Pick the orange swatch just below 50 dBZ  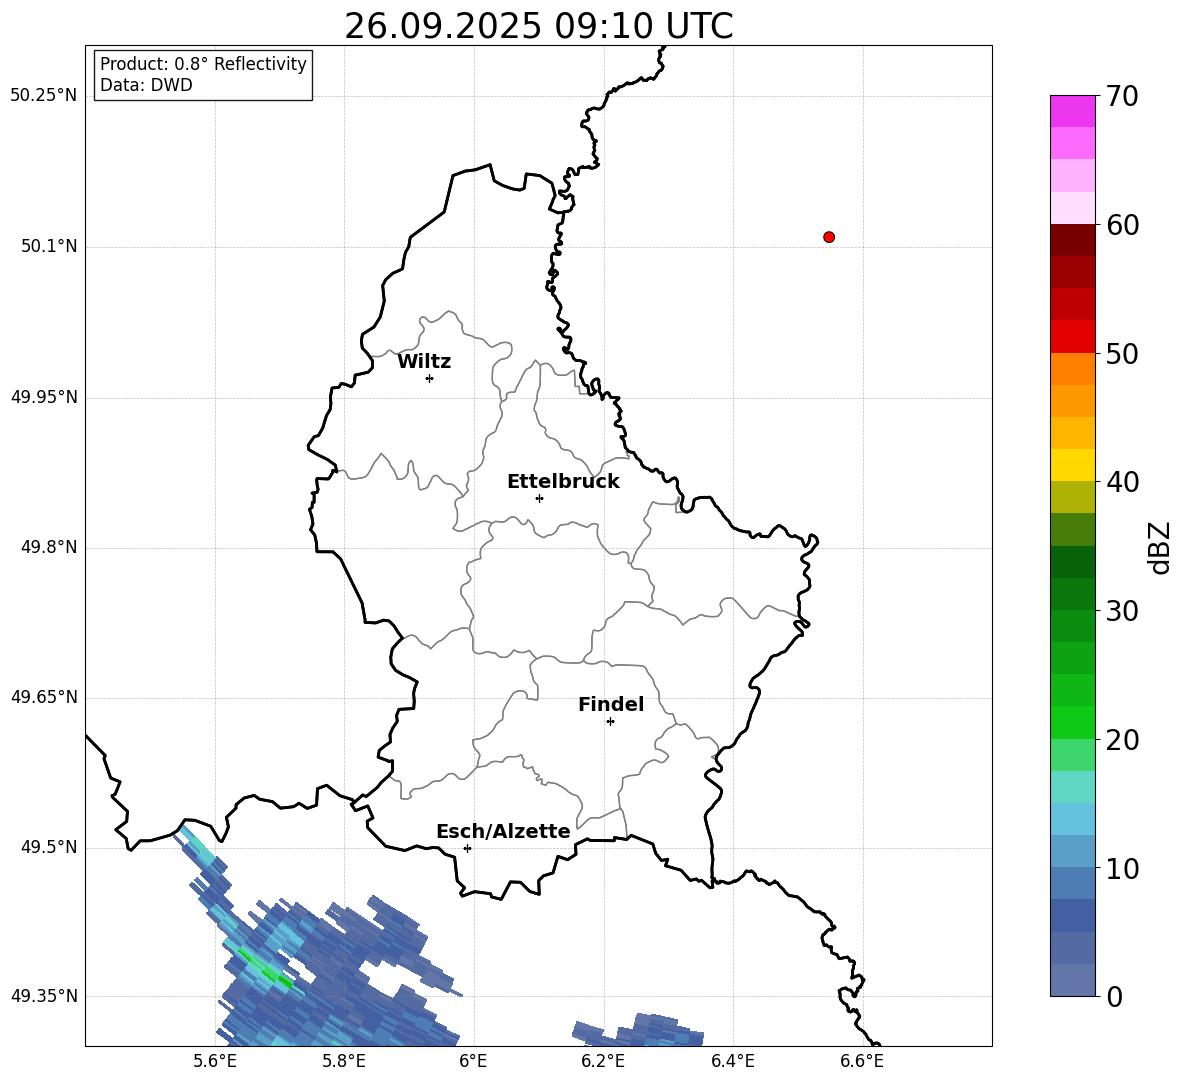click(1072, 369)
